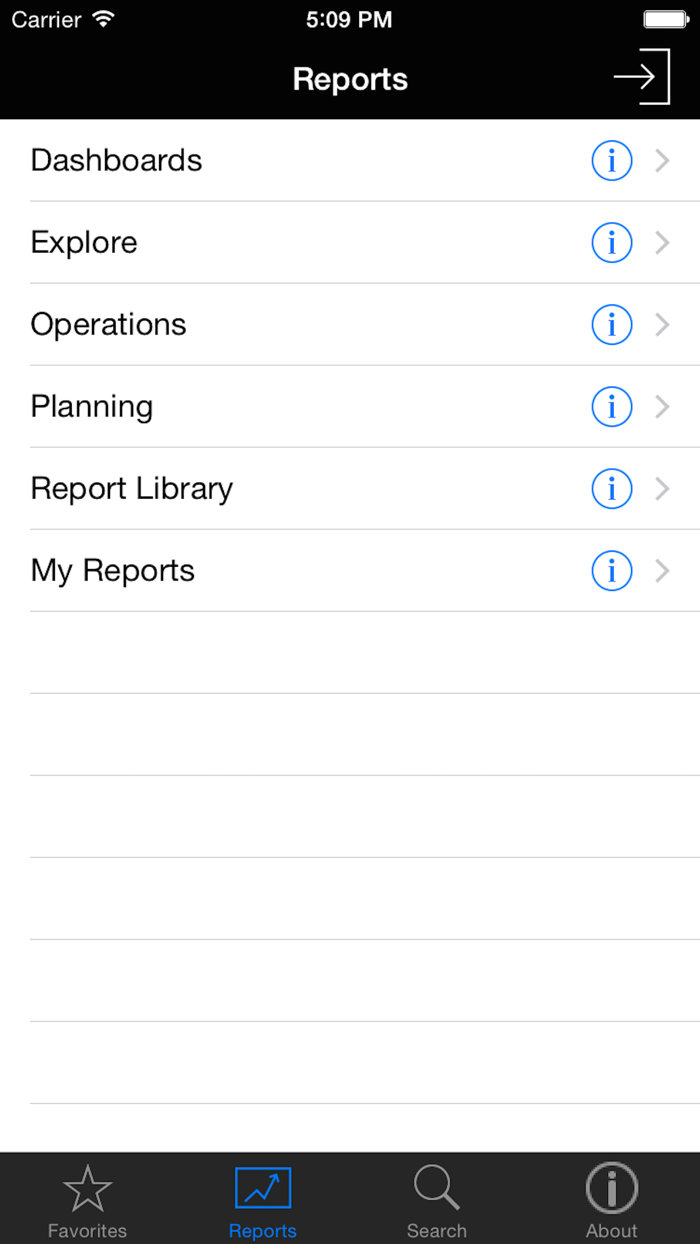Show info for Explore row
700x1244 pixels.
(x=612, y=243)
